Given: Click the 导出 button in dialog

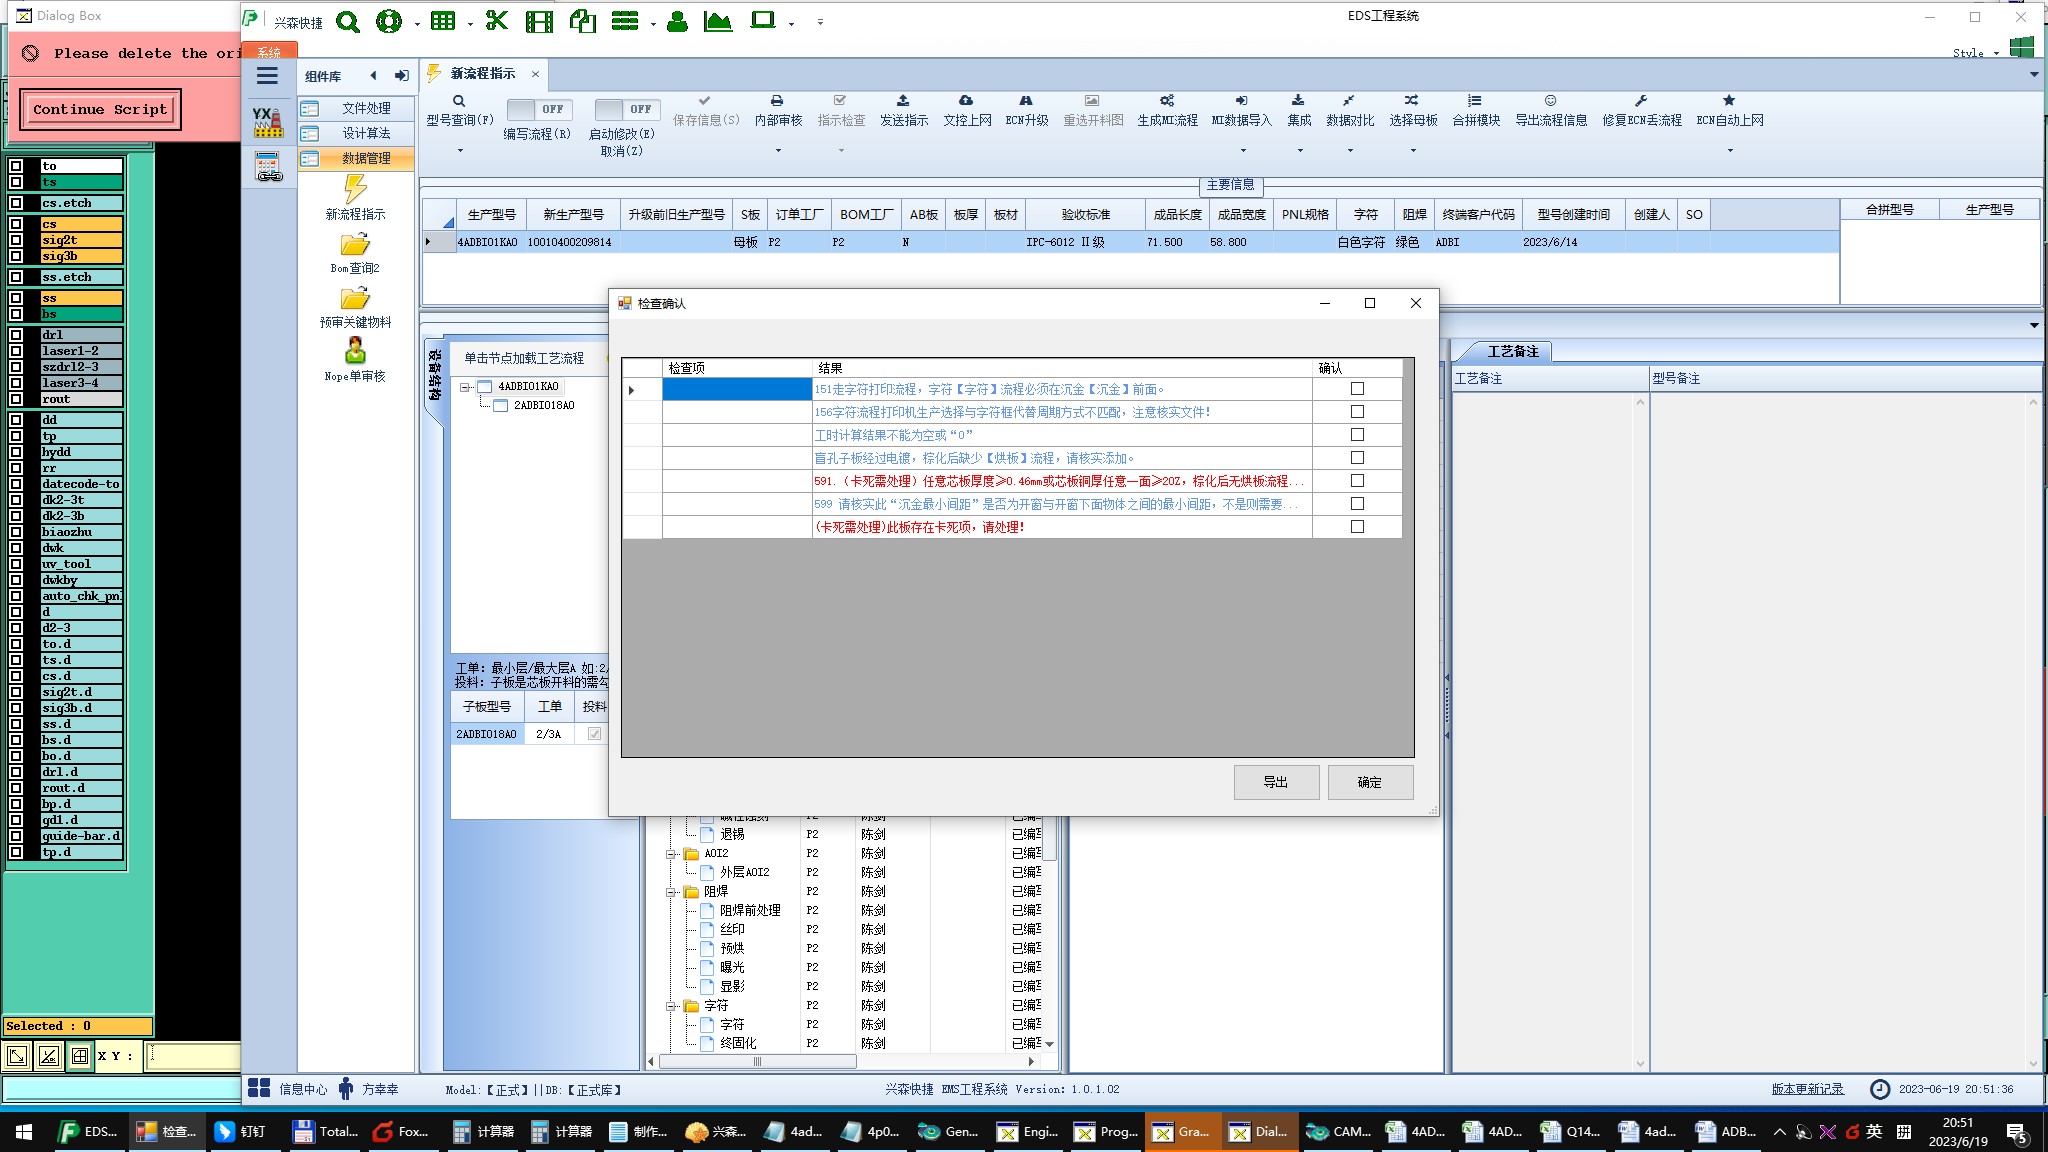Looking at the screenshot, I should [x=1275, y=782].
